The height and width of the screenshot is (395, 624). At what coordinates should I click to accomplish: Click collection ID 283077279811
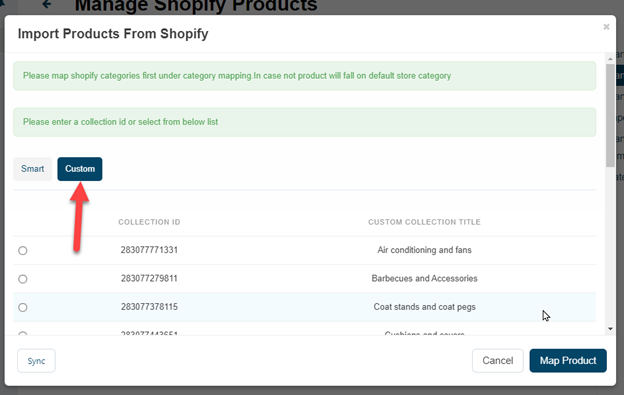pyautogui.click(x=149, y=278)
